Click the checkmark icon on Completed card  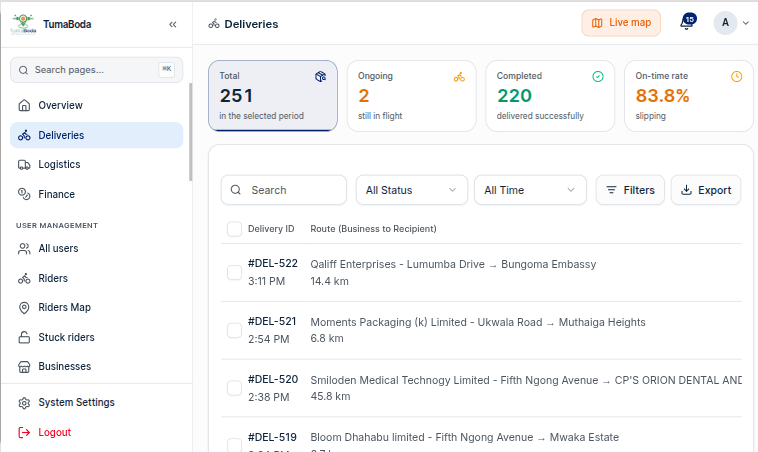point(598,76)
